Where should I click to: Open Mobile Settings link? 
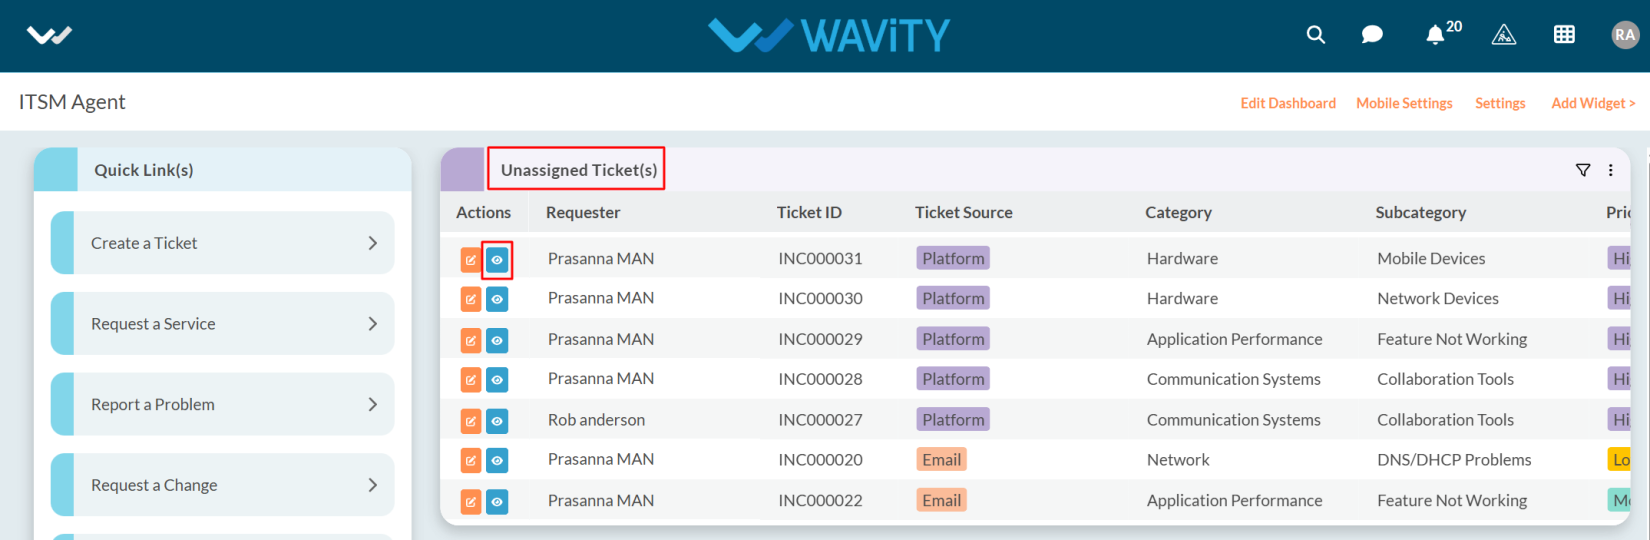point(1404,103)
